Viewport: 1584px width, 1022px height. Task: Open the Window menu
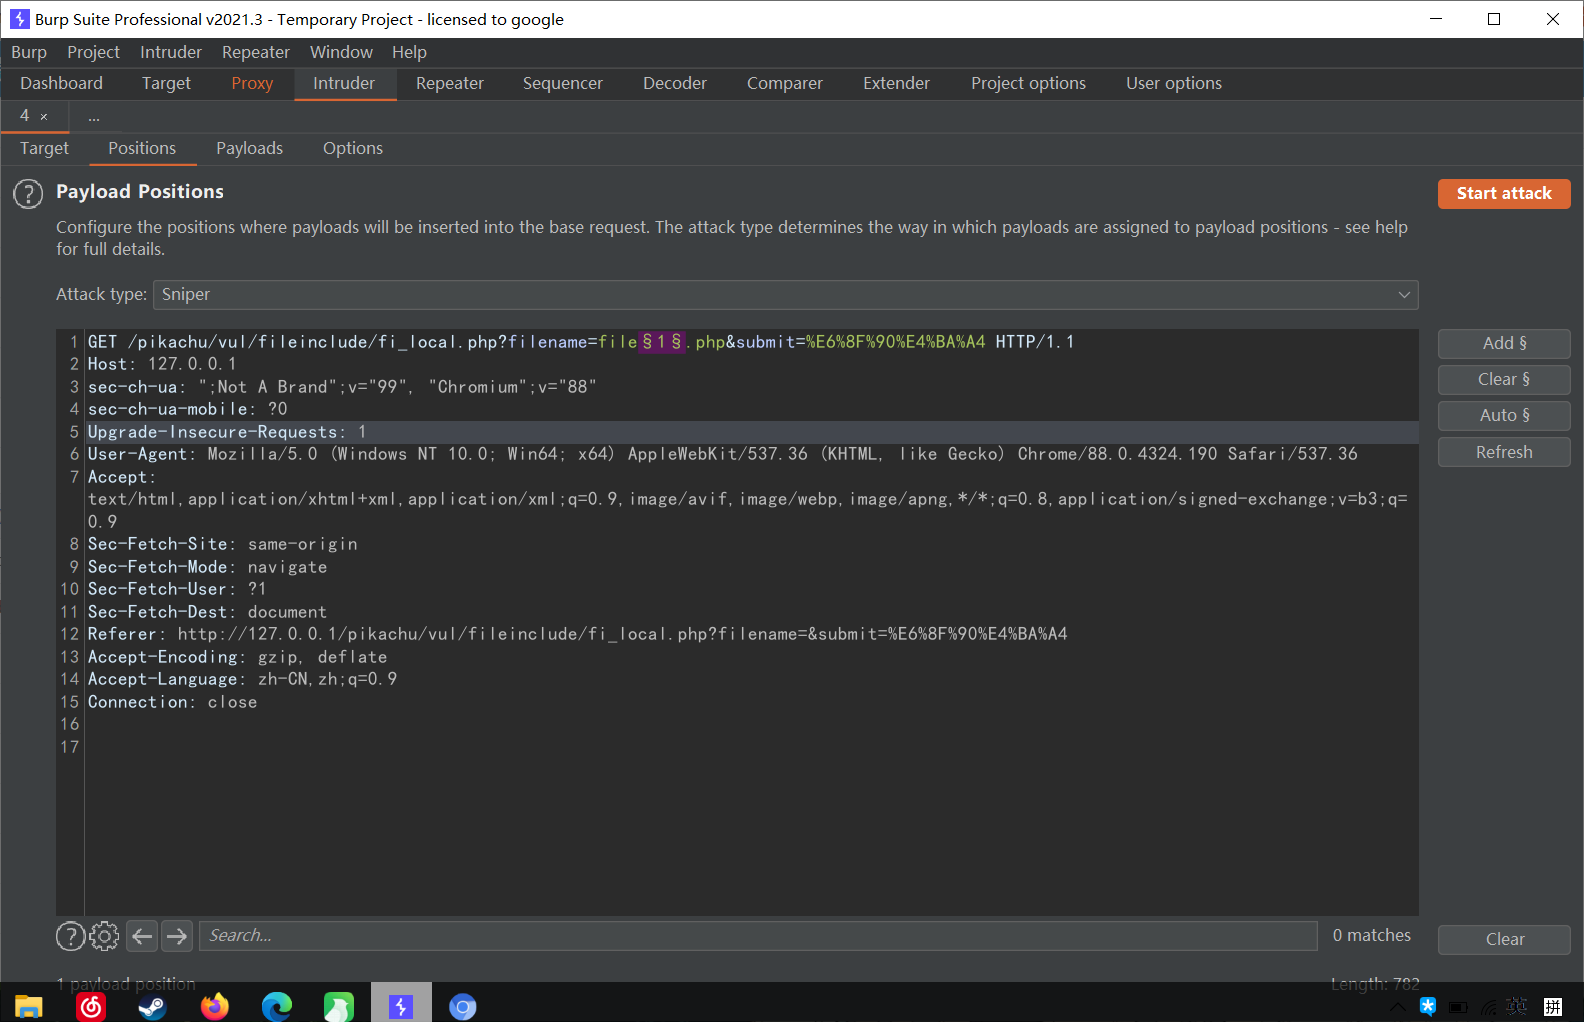pos(341,52)
